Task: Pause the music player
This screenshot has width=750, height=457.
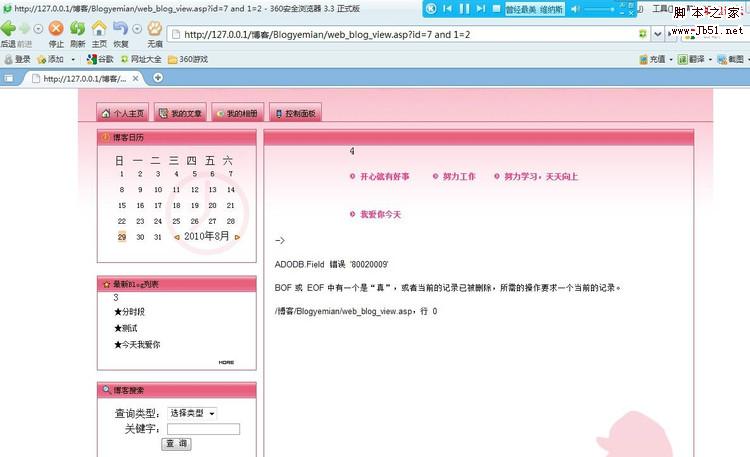Action: click(x=464, y=9)
